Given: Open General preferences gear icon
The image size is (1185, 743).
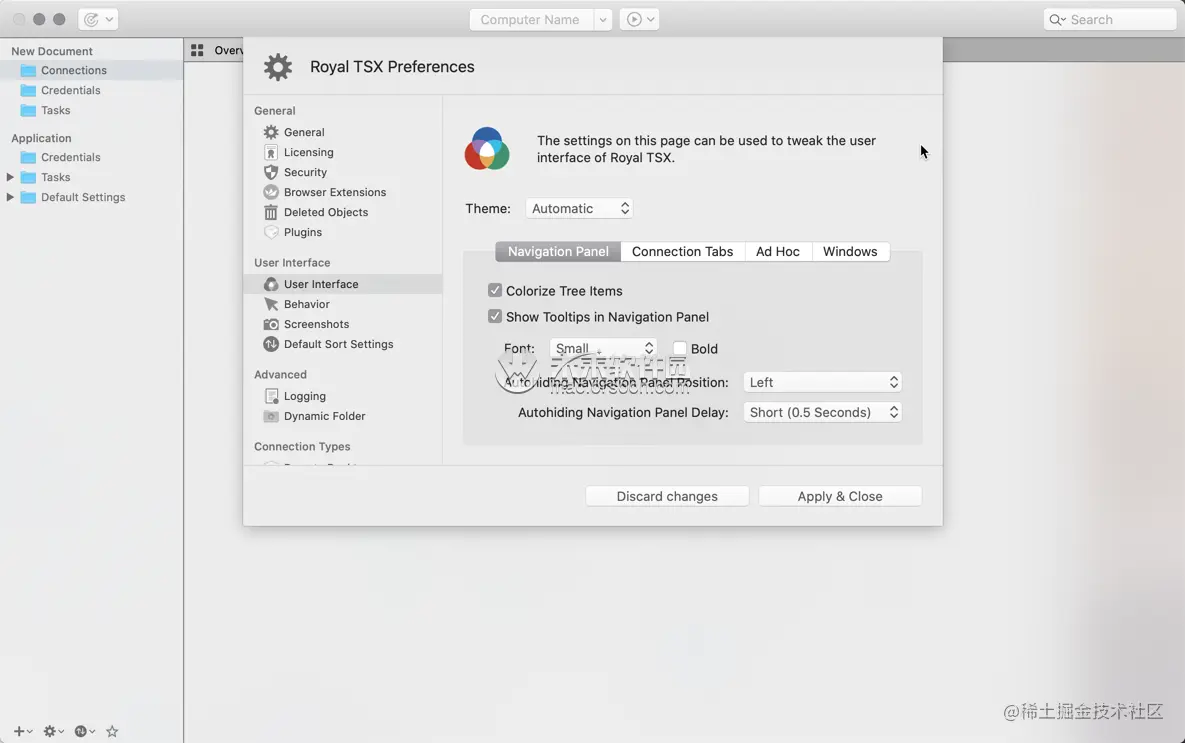Looking at the screenshot, I should [271, 132].
